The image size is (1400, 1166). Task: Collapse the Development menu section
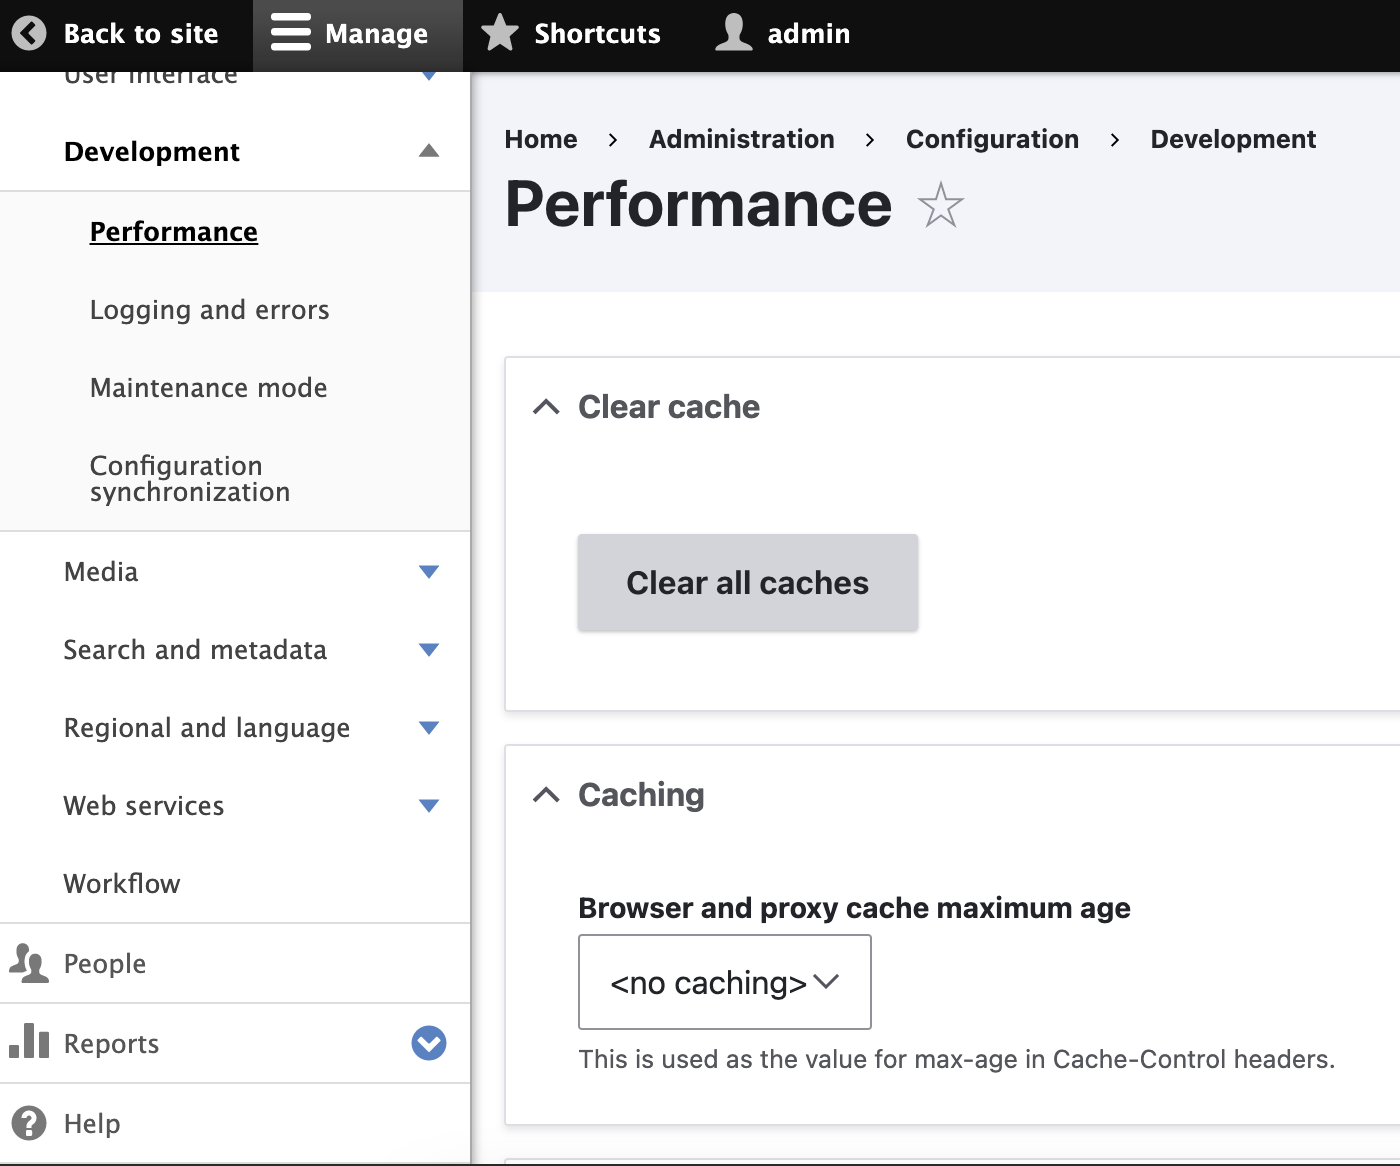(x=429, y=151)
